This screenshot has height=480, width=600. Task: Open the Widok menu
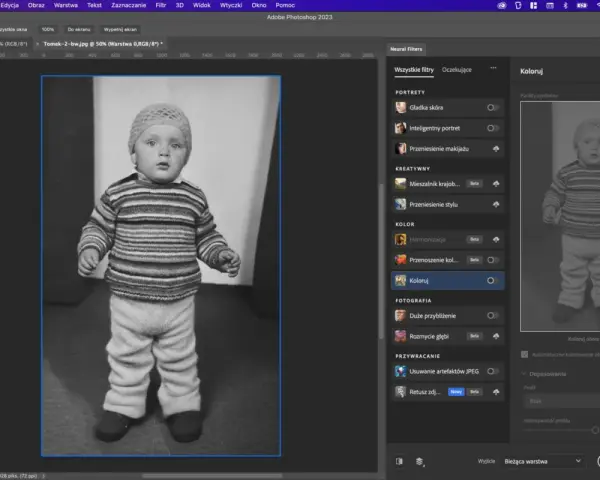coord(202,5)
